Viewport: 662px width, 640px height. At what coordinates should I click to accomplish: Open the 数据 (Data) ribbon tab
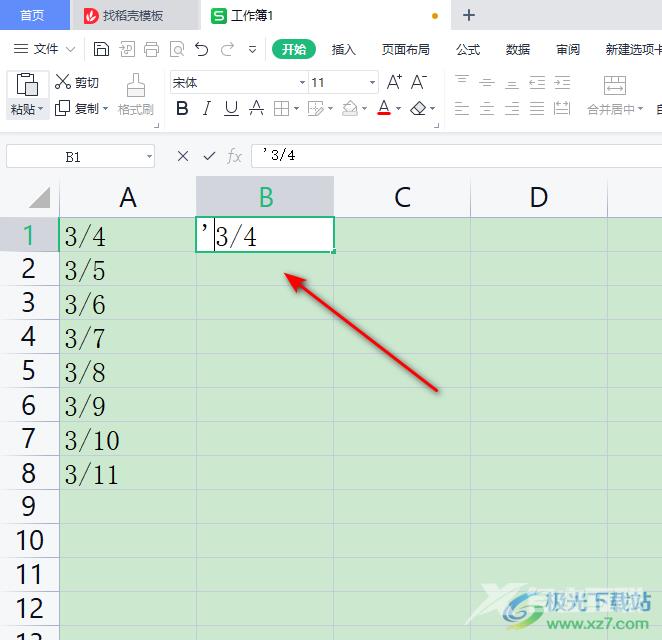click(x=518, y=49)
